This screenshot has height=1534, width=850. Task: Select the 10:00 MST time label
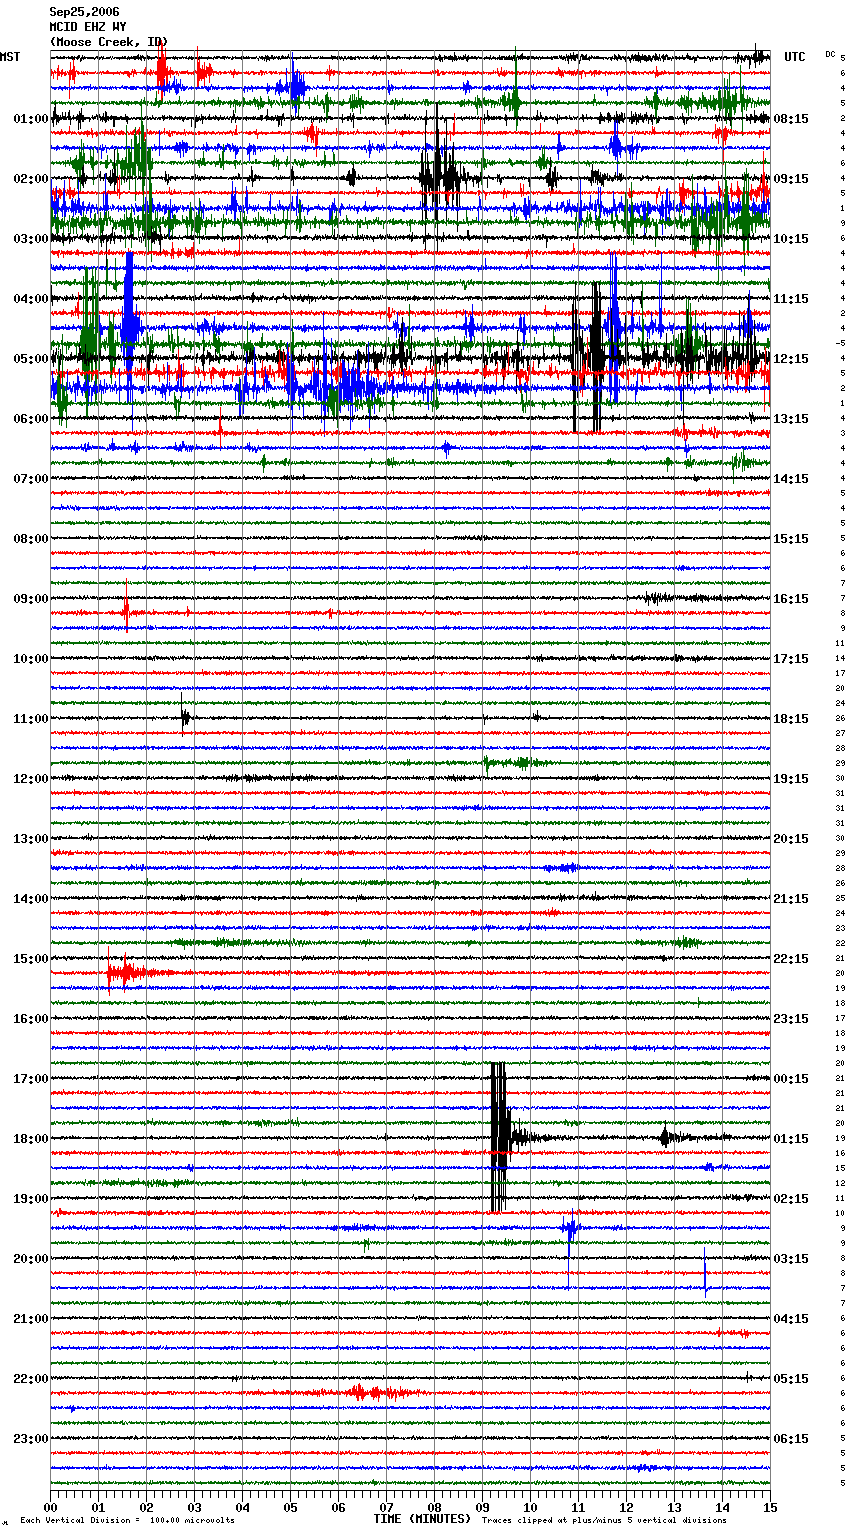[30, 659]
